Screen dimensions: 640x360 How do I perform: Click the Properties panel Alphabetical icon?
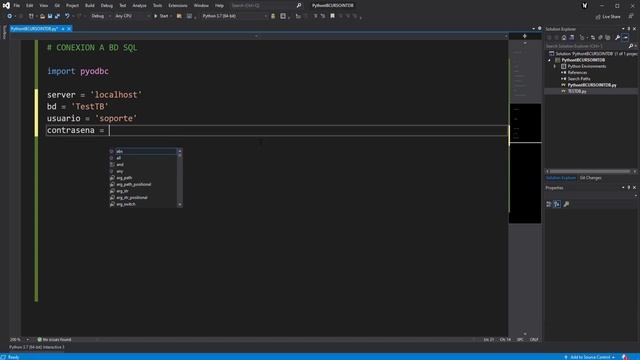557,204
